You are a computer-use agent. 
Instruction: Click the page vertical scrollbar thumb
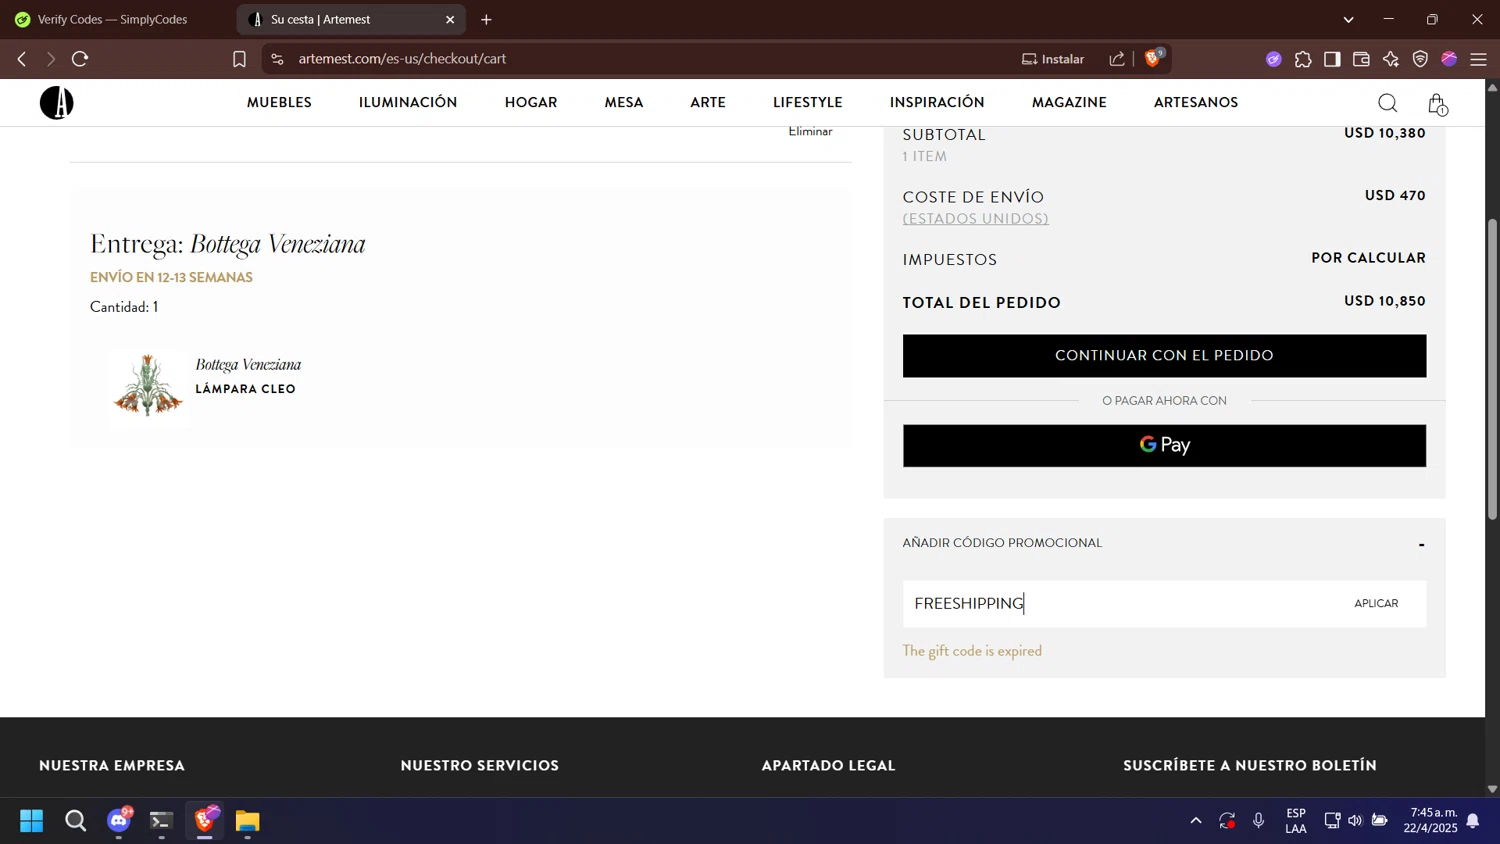pyautogui.click(x=1492, y=368)
